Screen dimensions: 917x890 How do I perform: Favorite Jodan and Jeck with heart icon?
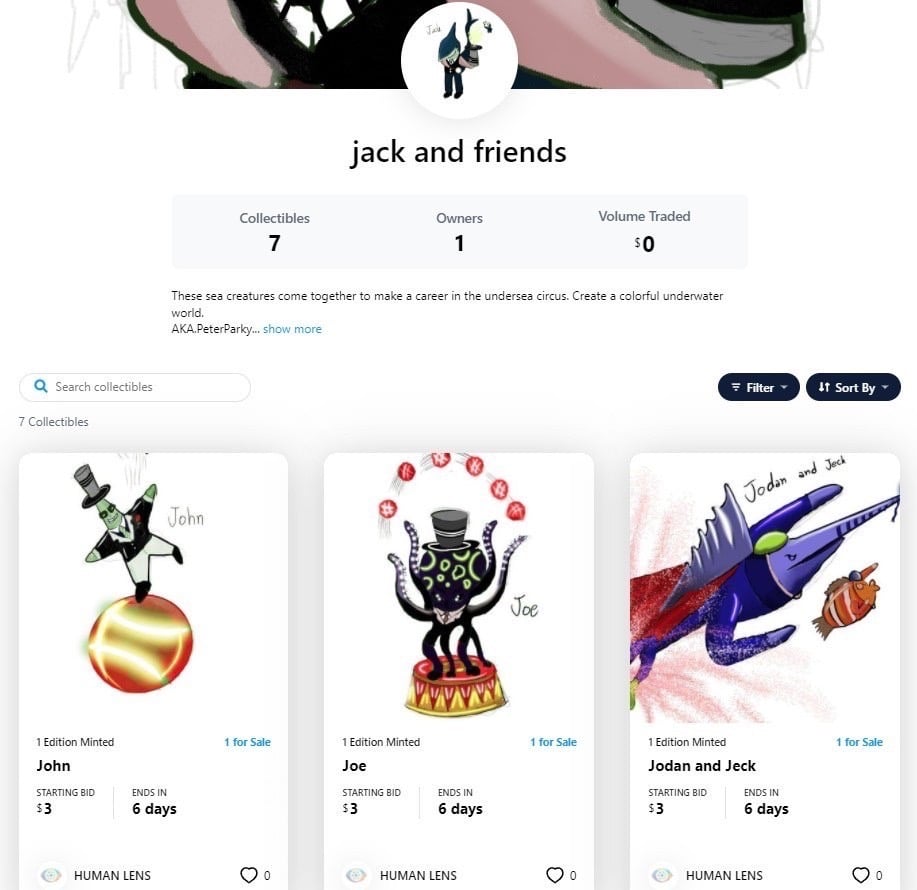tap(860, 875)
